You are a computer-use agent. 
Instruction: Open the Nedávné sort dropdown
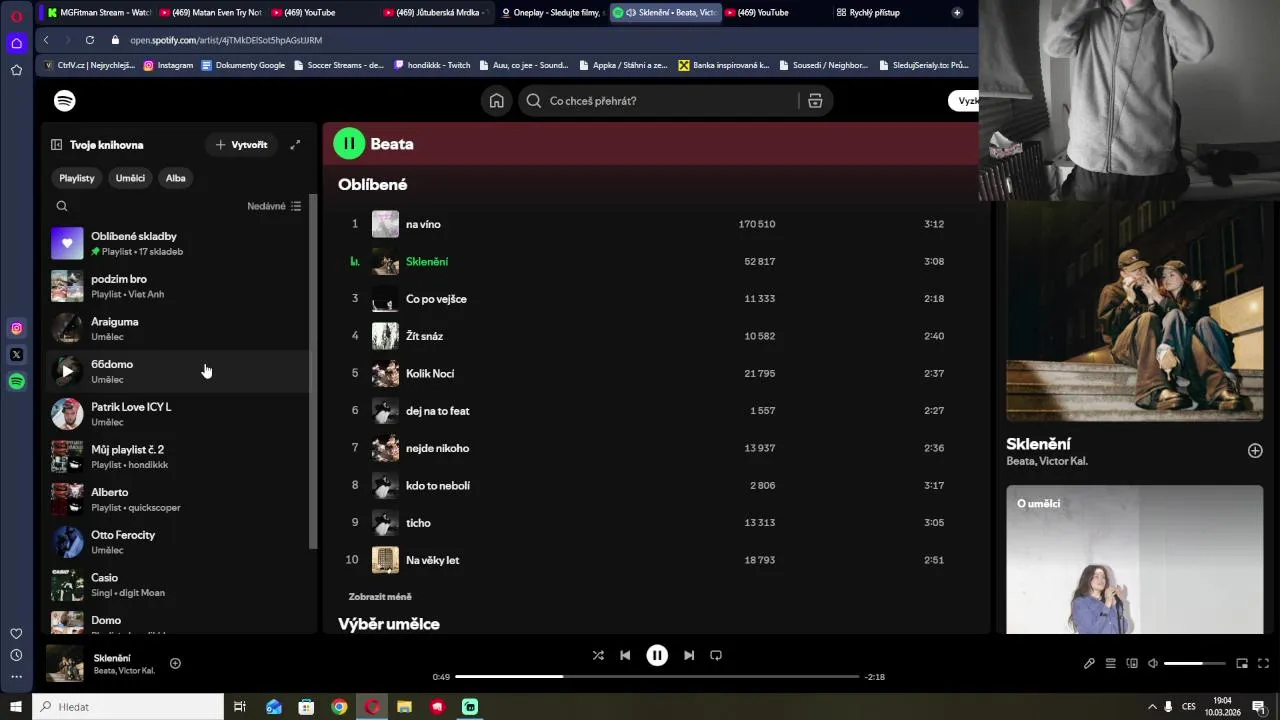(274, 206)
